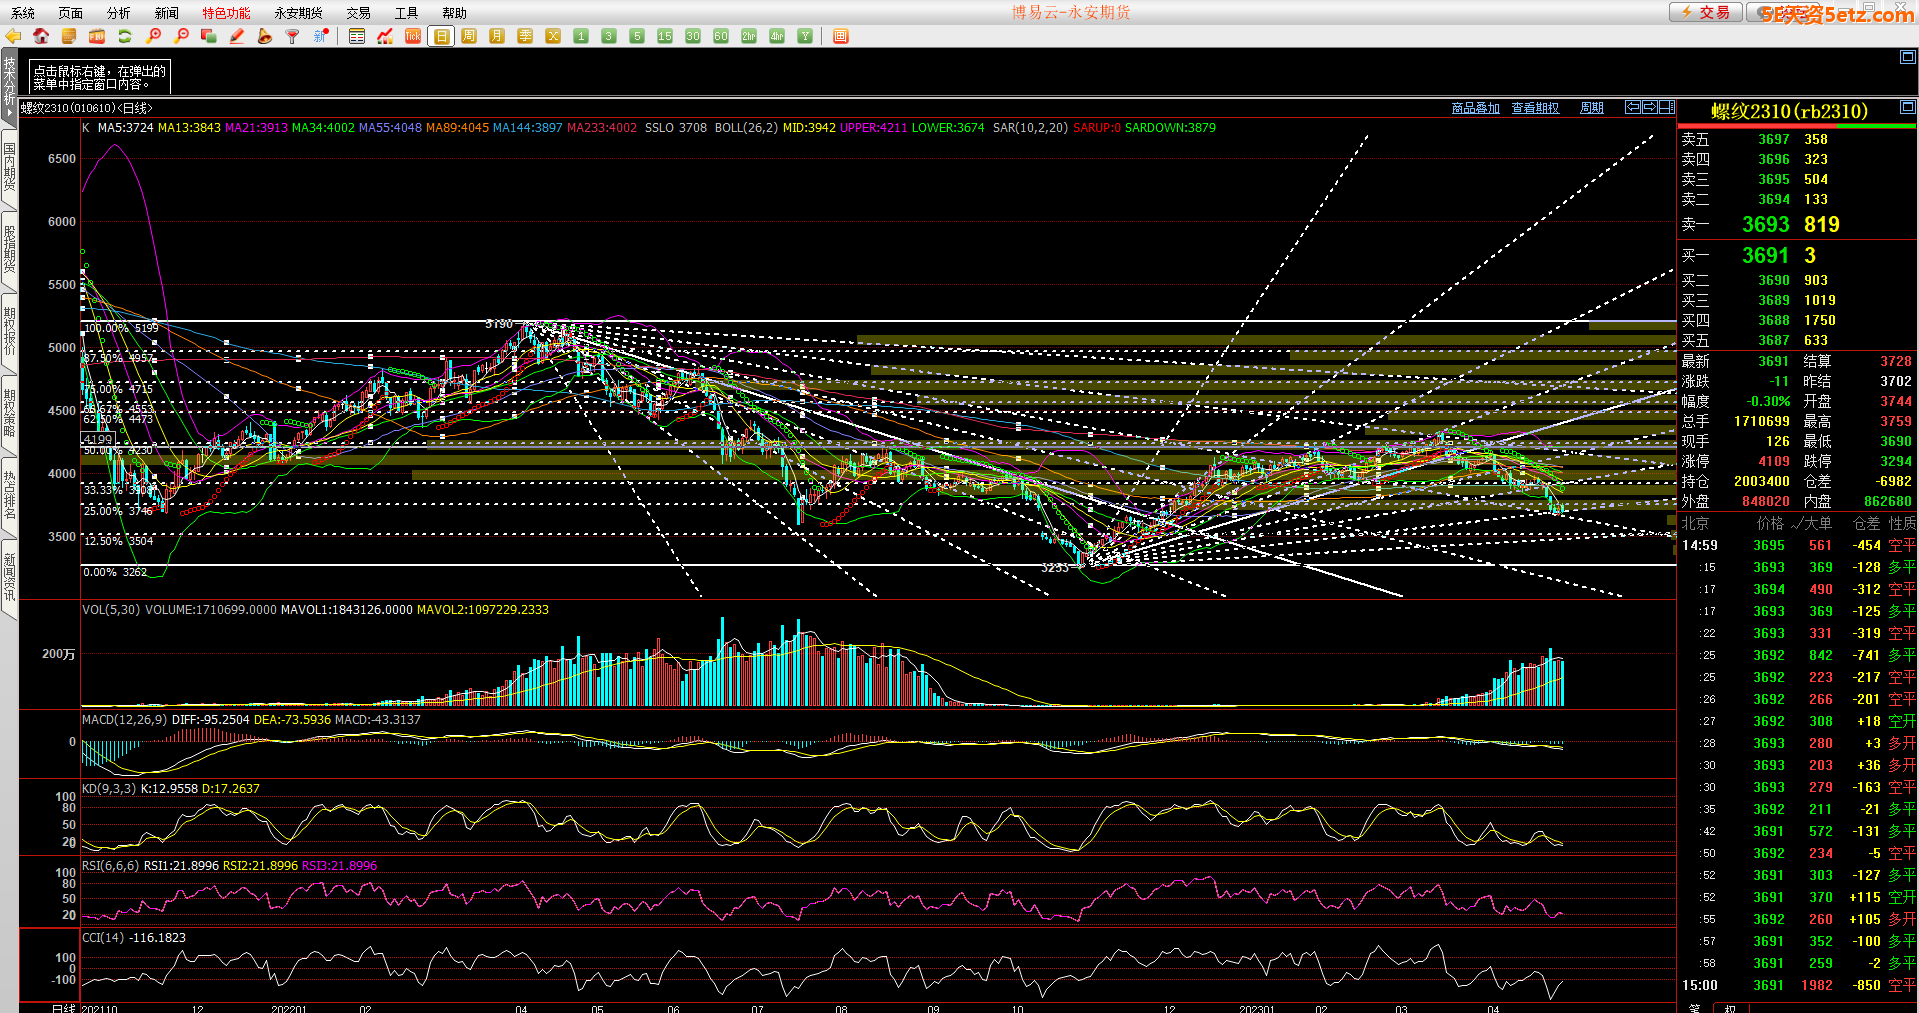Click the 交易 button at top right
Image resolution: width=1919 pixels, height=1013 pixels.
1706,12
